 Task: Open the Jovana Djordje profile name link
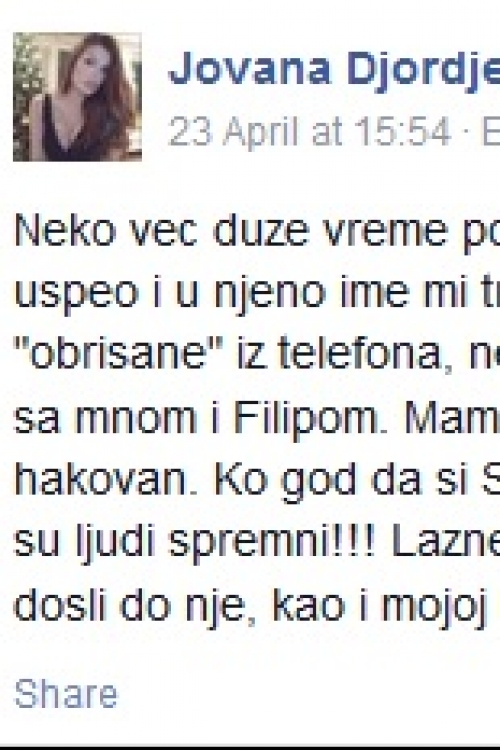(334, 68)
